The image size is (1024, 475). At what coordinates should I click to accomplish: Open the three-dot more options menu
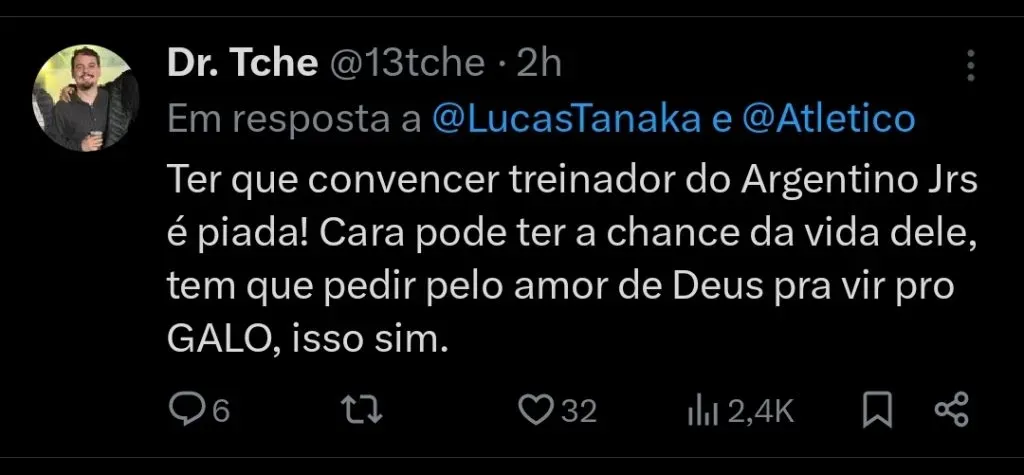(x=970, y=66)
